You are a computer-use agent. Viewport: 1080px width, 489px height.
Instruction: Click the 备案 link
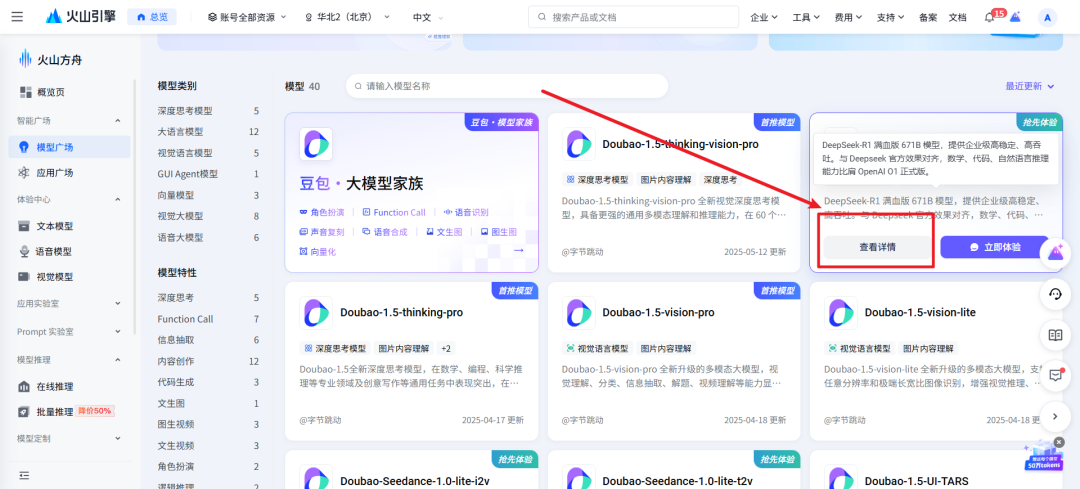pyautogui.click(x=928, y=17)
